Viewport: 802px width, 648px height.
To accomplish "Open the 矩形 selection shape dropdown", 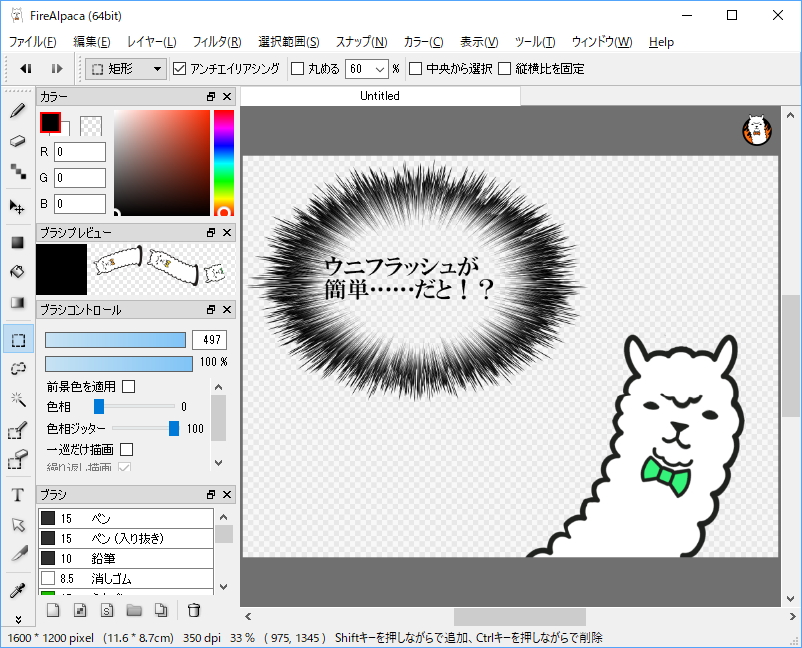I will pos(126,69).
